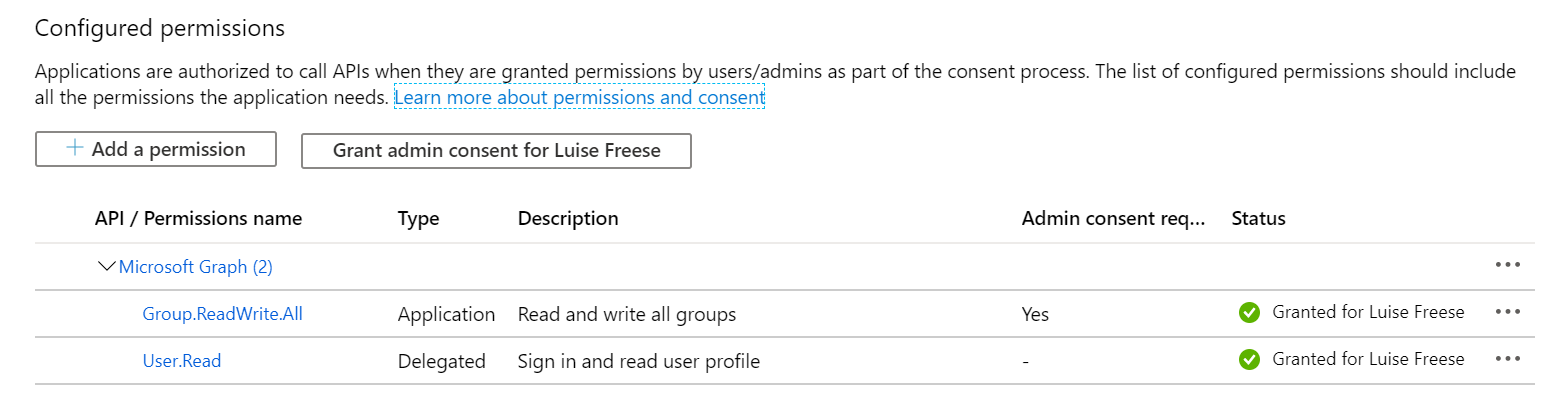1564x411 pixels.
Task: Click the Status column header
Action: [x=1258, y=218]
